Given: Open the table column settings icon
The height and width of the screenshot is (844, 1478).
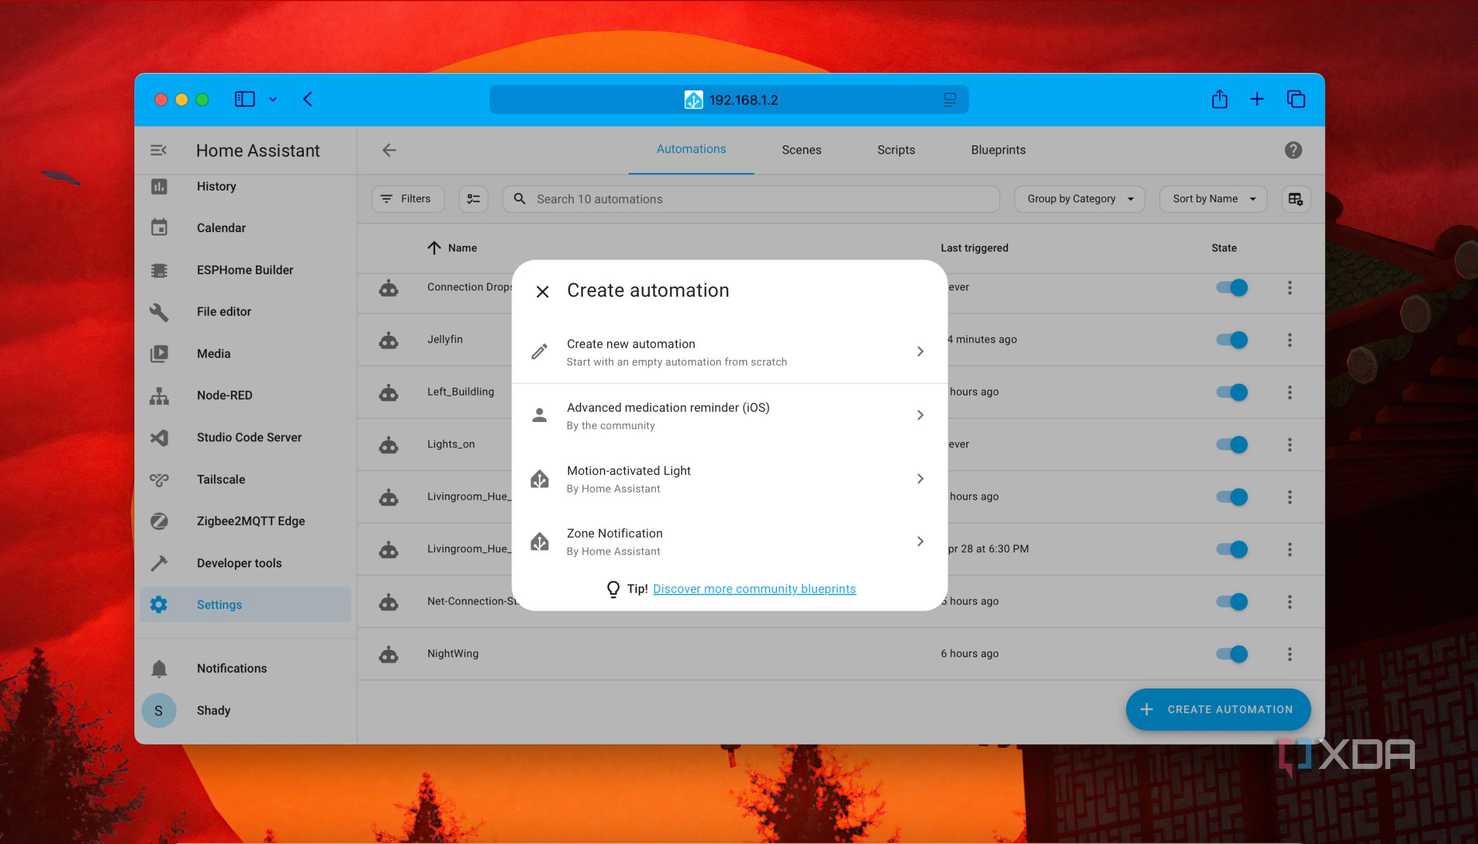Looking at the screenshot, I should [x=1296, y=199].
